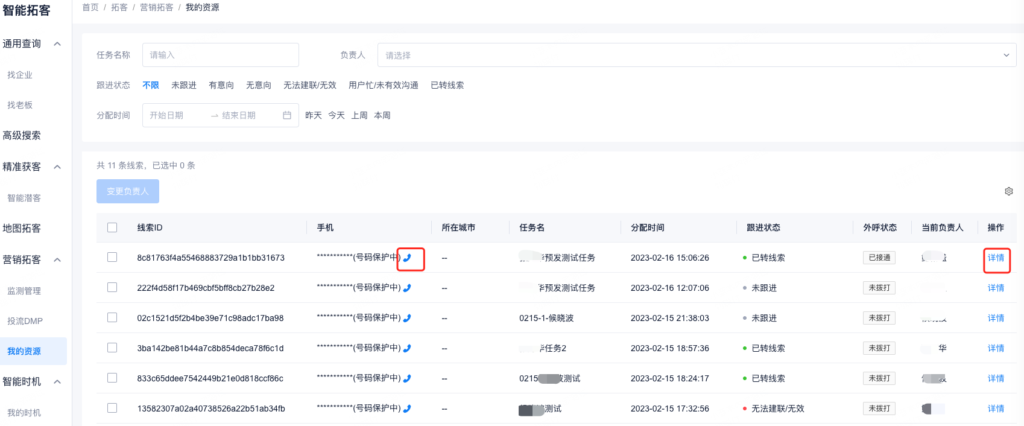Open calendar icon in date range field
Image resolution: width=1024 pixels, height=426 pixels.
(x=287, y=115)
